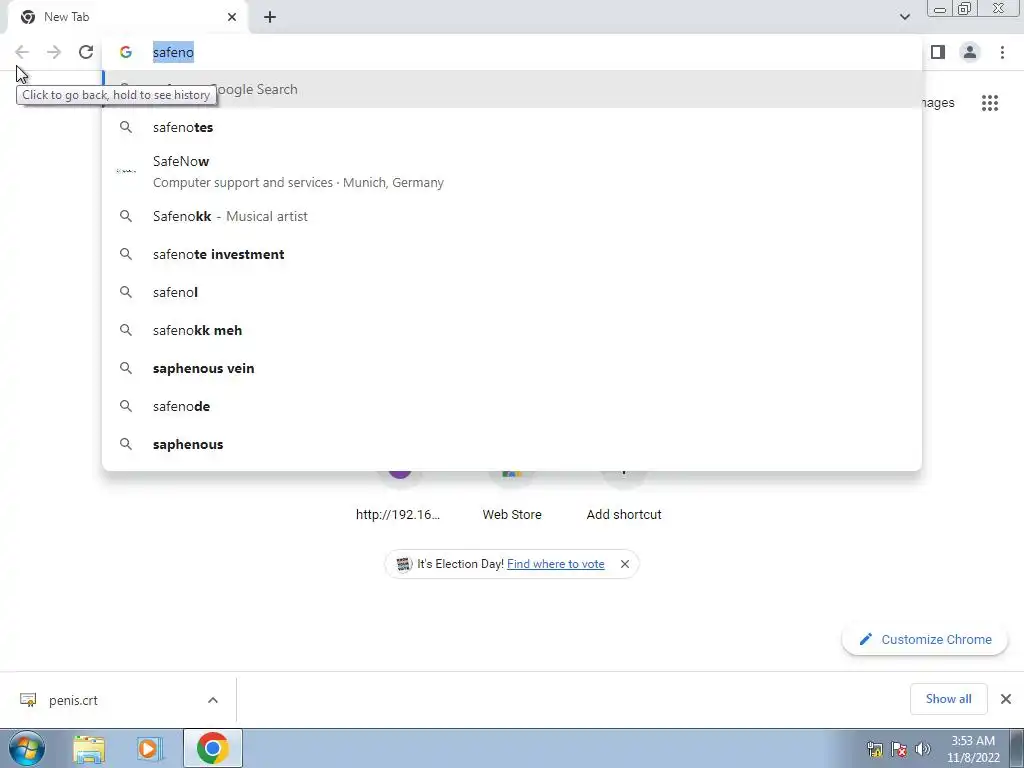Image resolution: width=1024 pixels, height=768 pixels.
Task: Click the address bar text safeno
Action: [x=173, y=52]
